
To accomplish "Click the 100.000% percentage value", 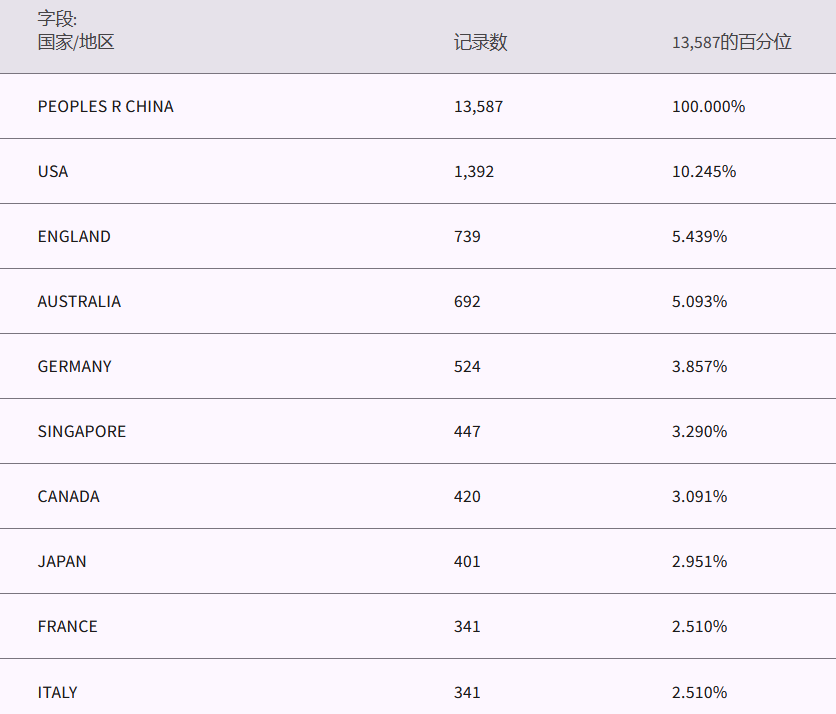I will [708, 106].
